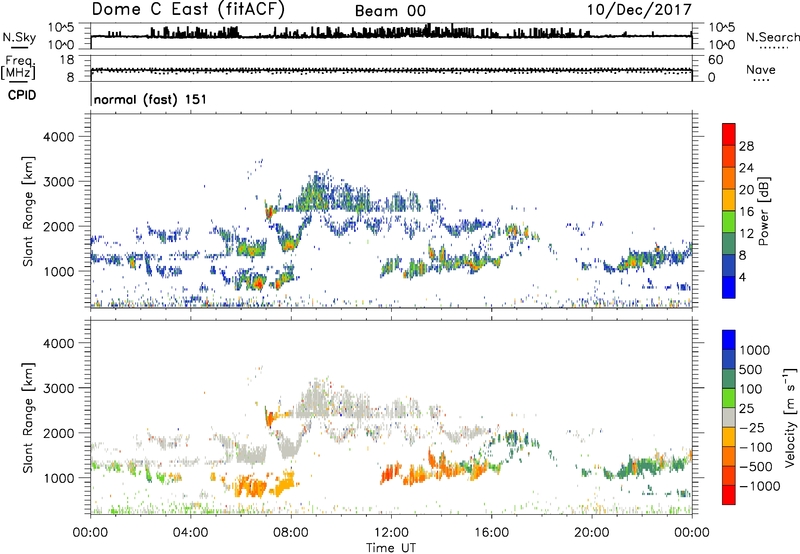Click the 'N.Search' legend label

[x=772, y=37]
